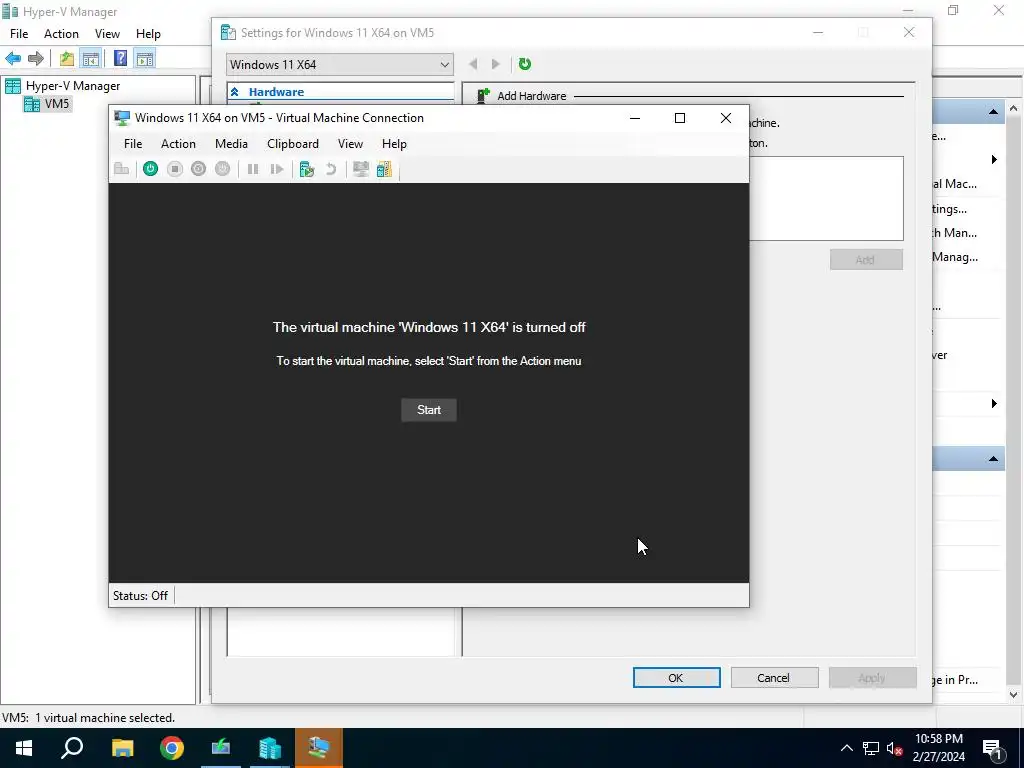This screenshot has width=1024, height=768.
Task: Collapse the Hardware section in Settings
Action: (x=234, y=92)
